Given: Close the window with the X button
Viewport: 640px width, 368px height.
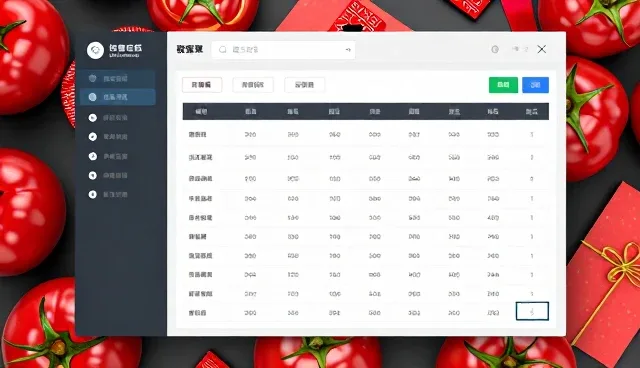Looking at the screenshot, I should coord(542,49).
